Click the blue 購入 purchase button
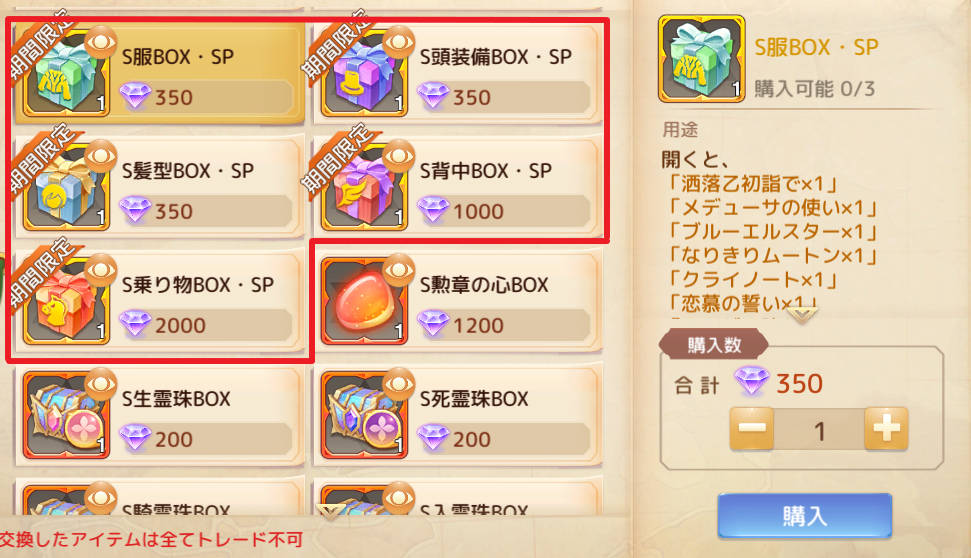Screen dimensions: 971x558 coord(804,515)
